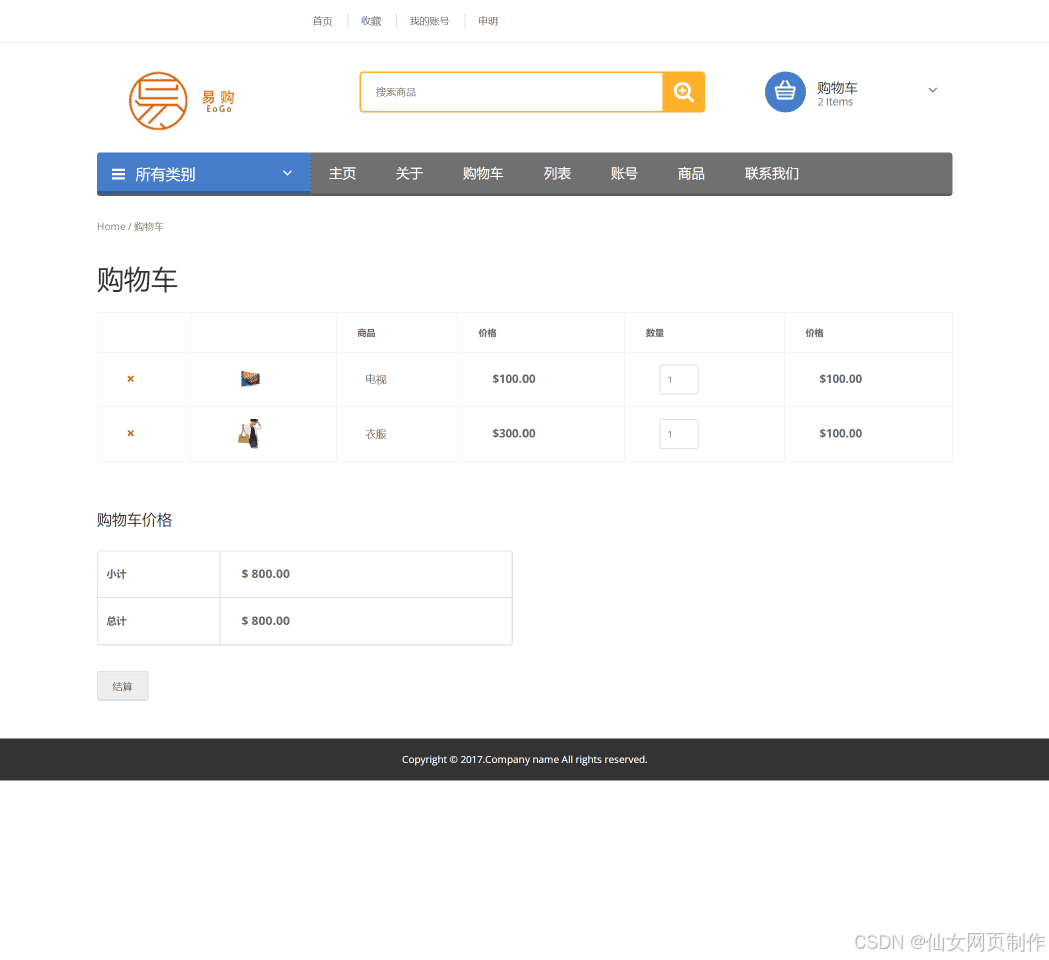Open the 电视 product thumbnail
This screenshot has height=960, width=1049.
click(250, 379)
